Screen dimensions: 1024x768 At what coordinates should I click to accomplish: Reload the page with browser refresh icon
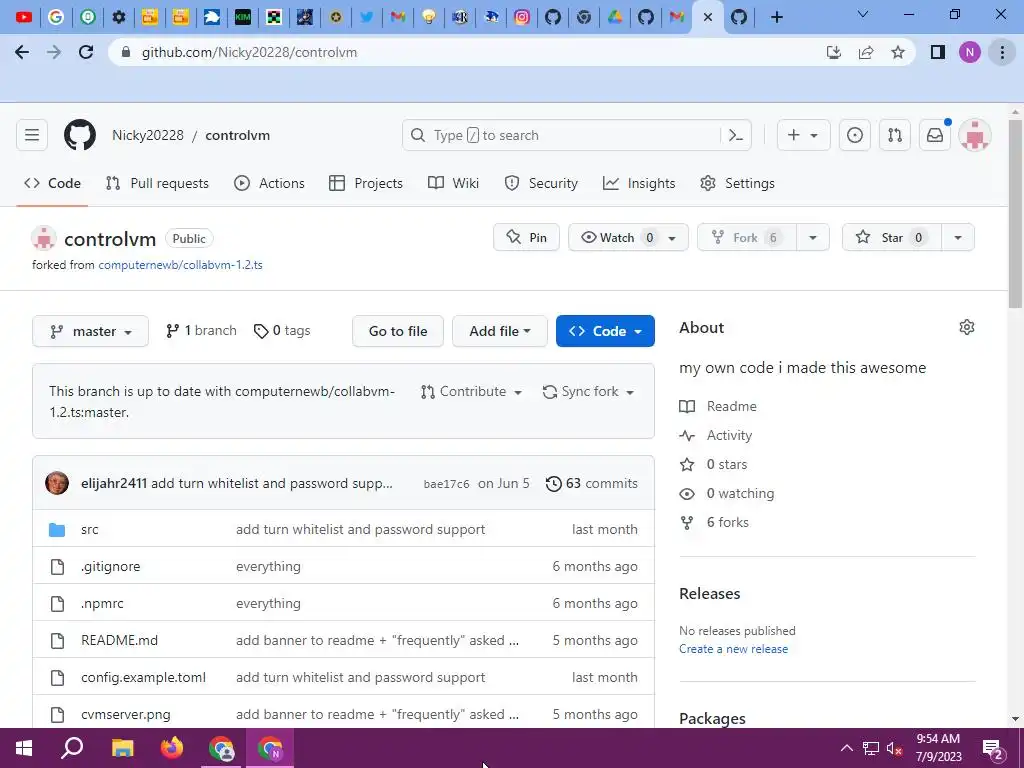[86, 52]
